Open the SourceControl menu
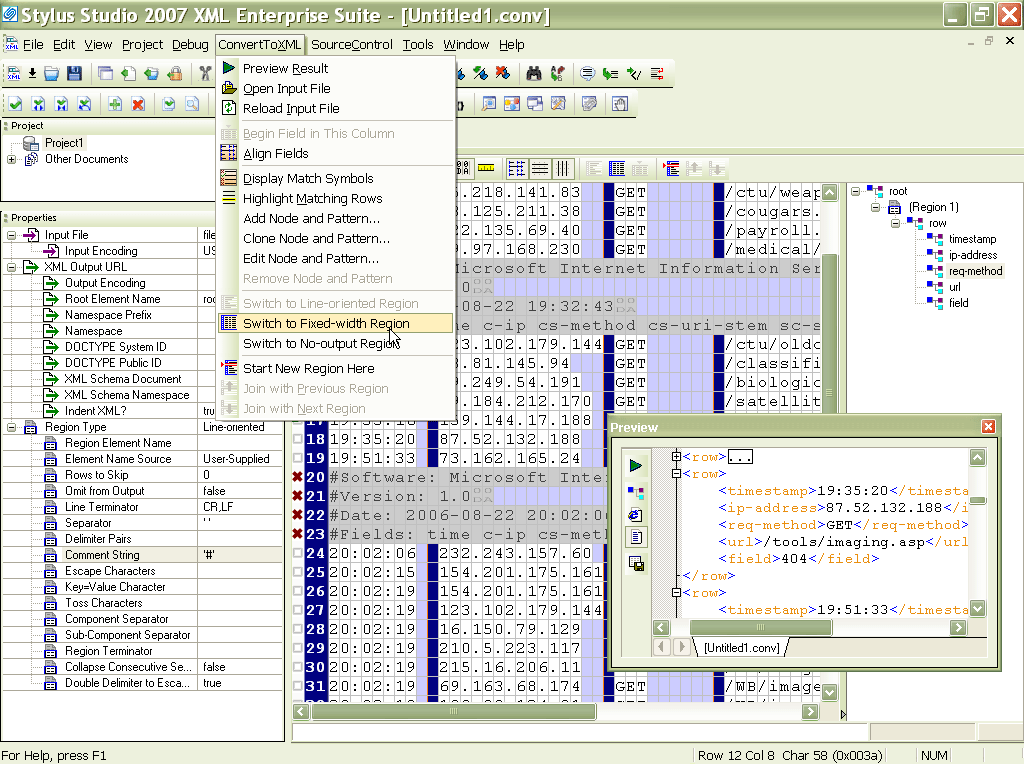 (351, 44)
